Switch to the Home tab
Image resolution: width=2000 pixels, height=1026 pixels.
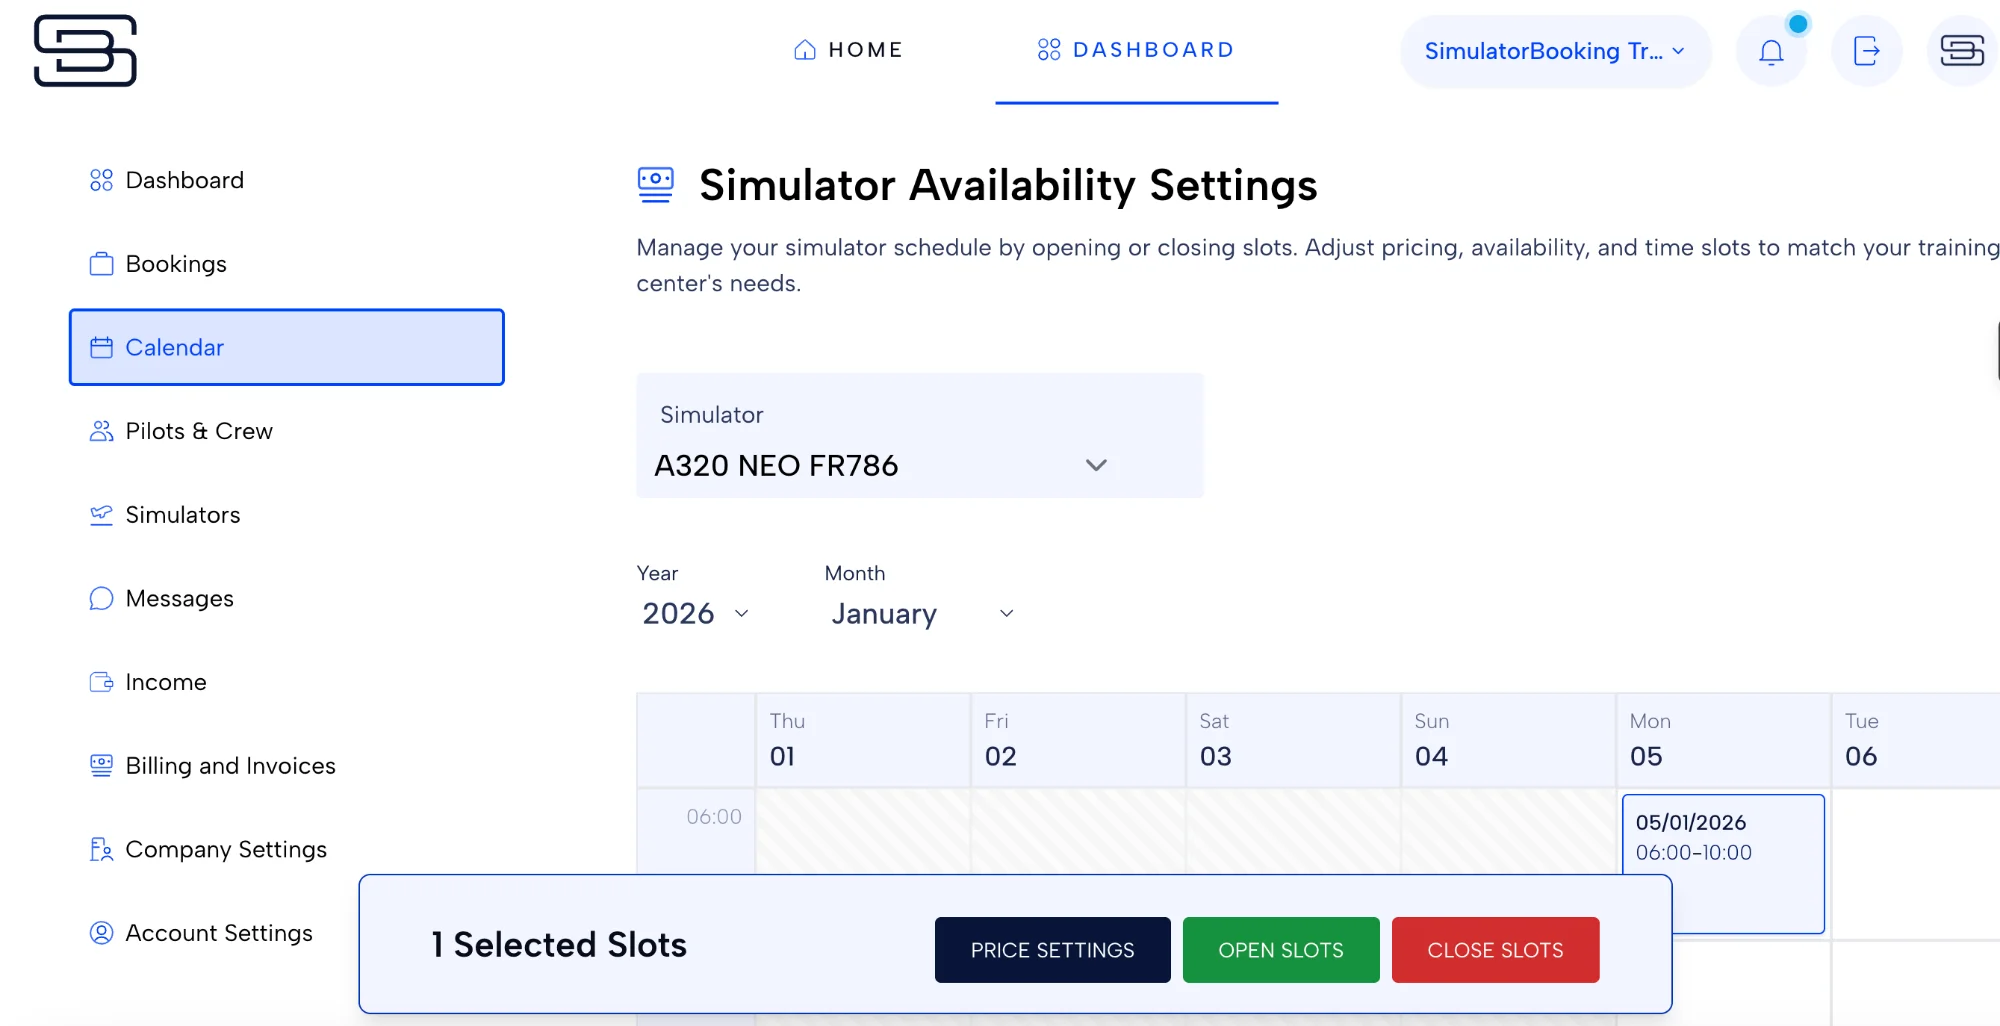[848, 49]
